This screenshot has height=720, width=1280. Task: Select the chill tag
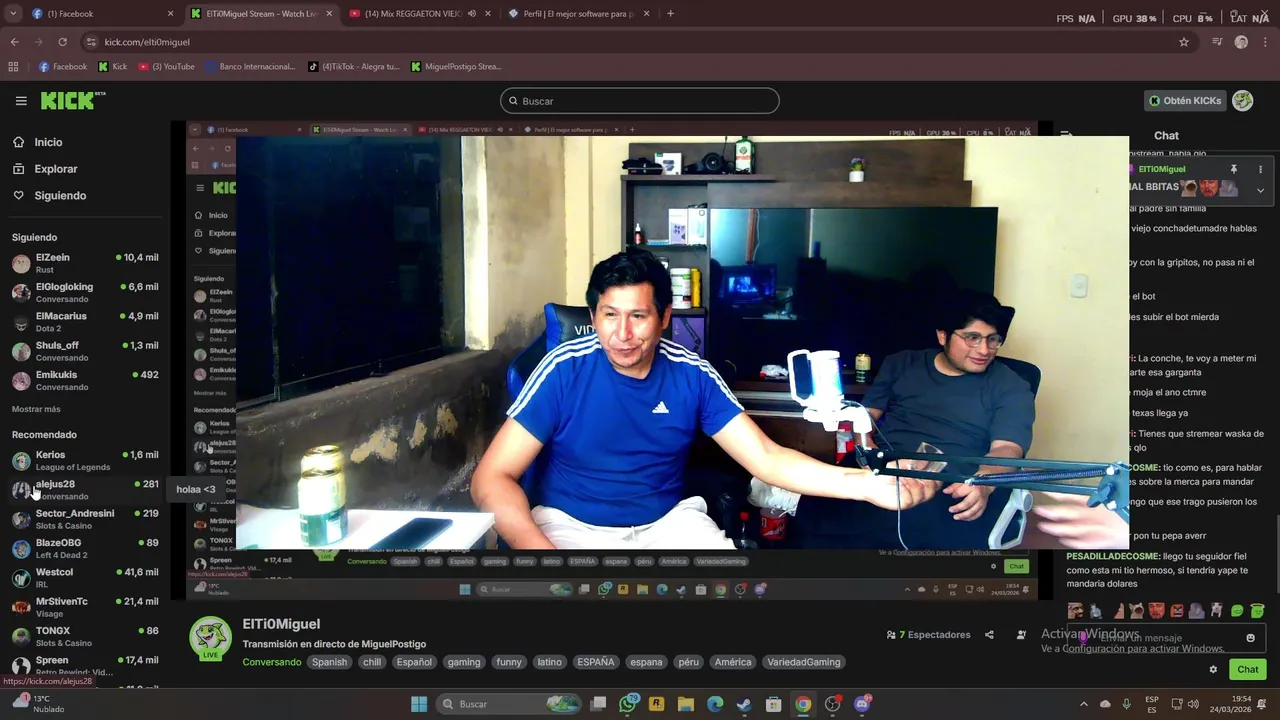tap(372, 662)
